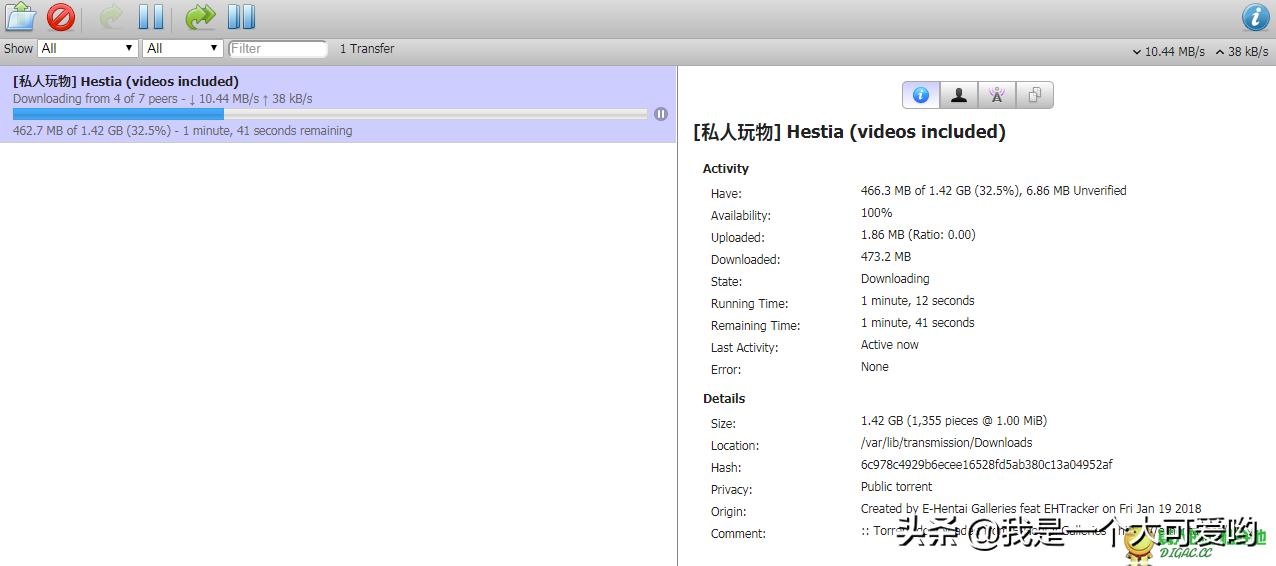Screen dimensions: 1276x566
Task: Pause all torrents
Action: pos(241,17)
